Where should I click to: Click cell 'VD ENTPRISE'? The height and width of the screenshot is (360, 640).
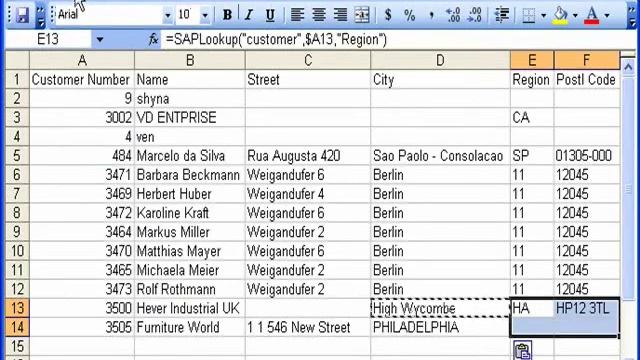(190, 118)
